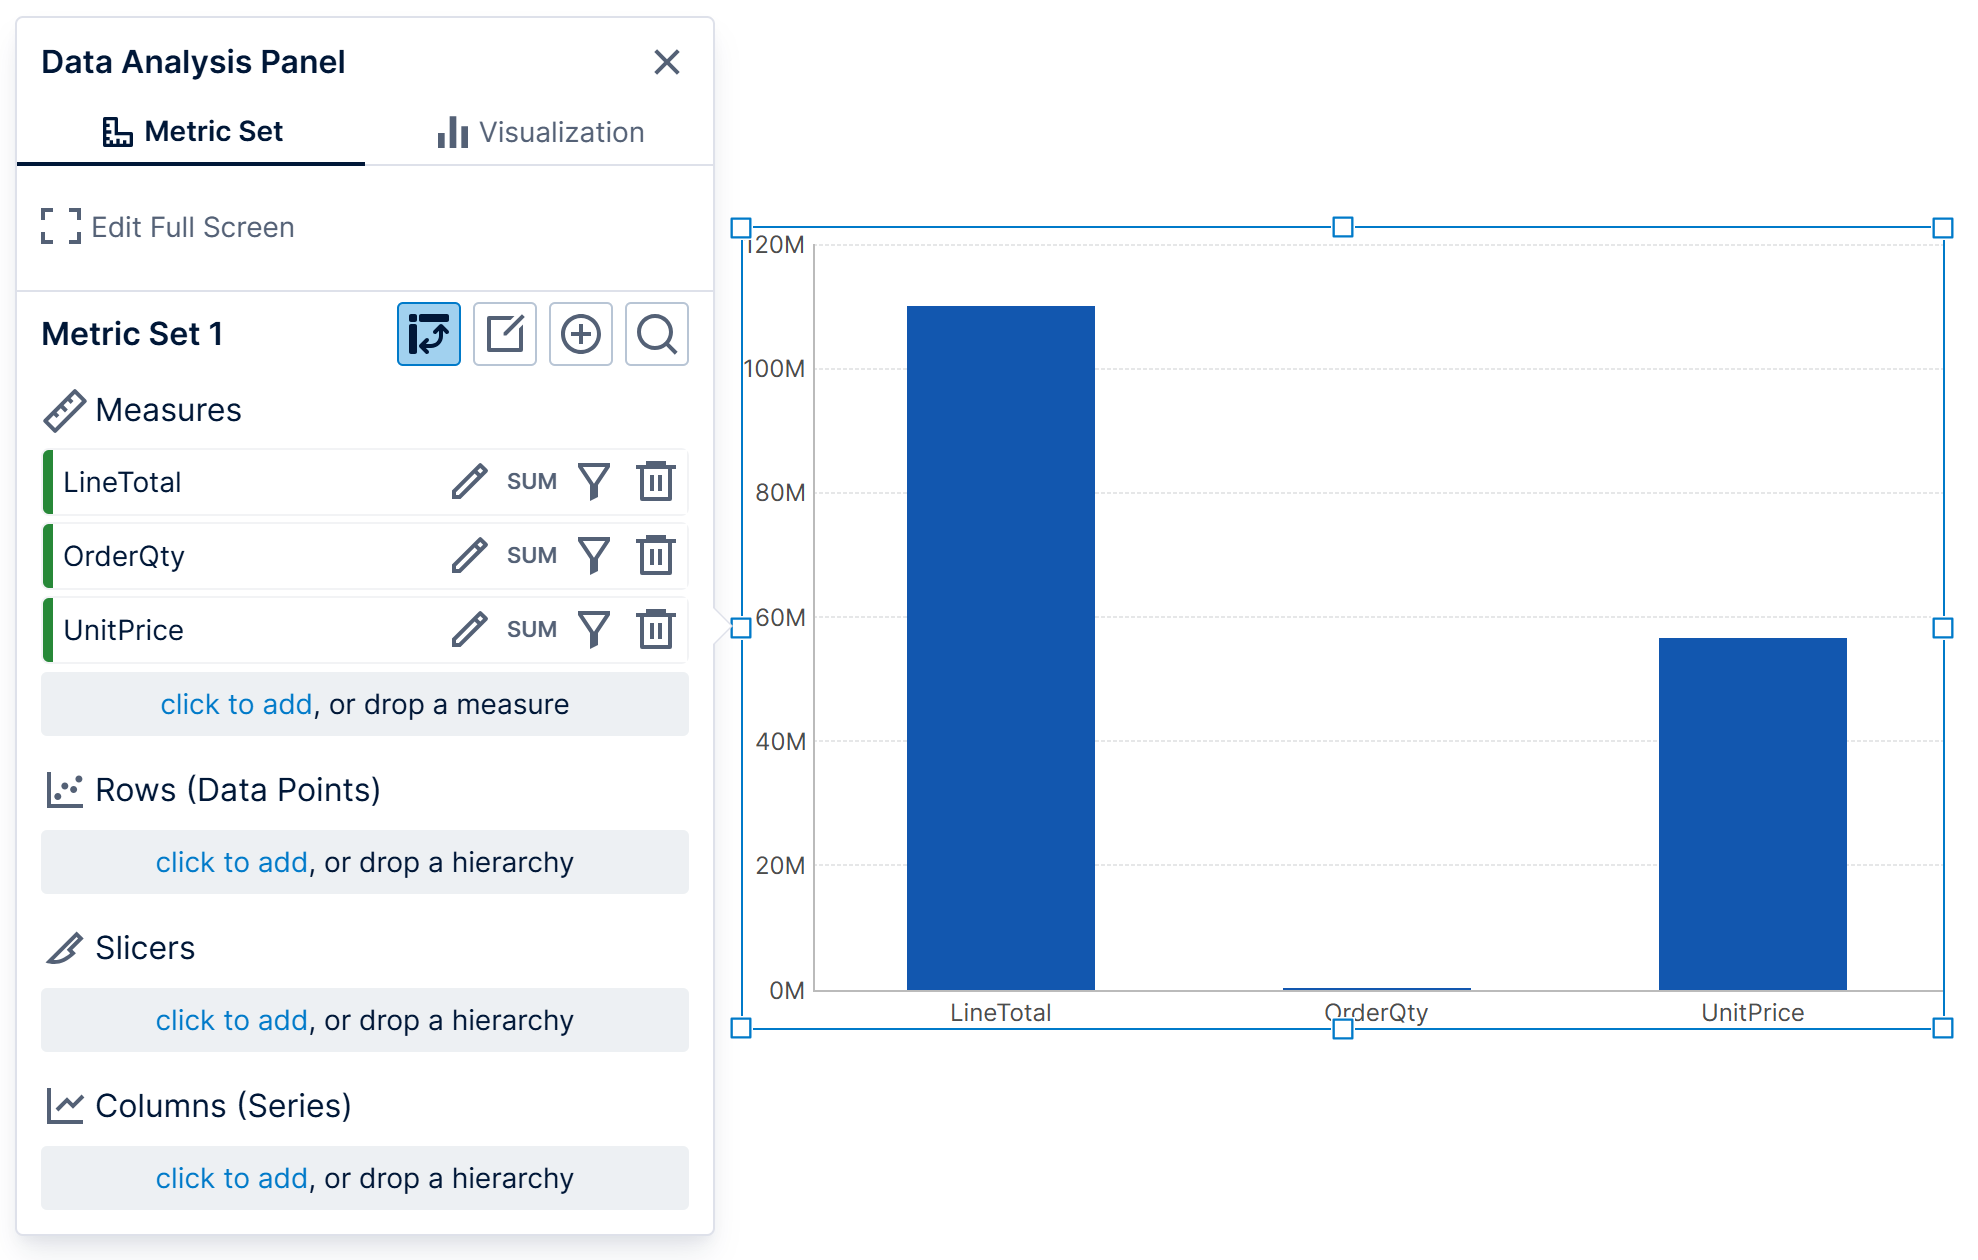This screenshot has height=1260, width=1978.
Task: Click the Columns line chart icon
Action: [x=65, y=1106]
